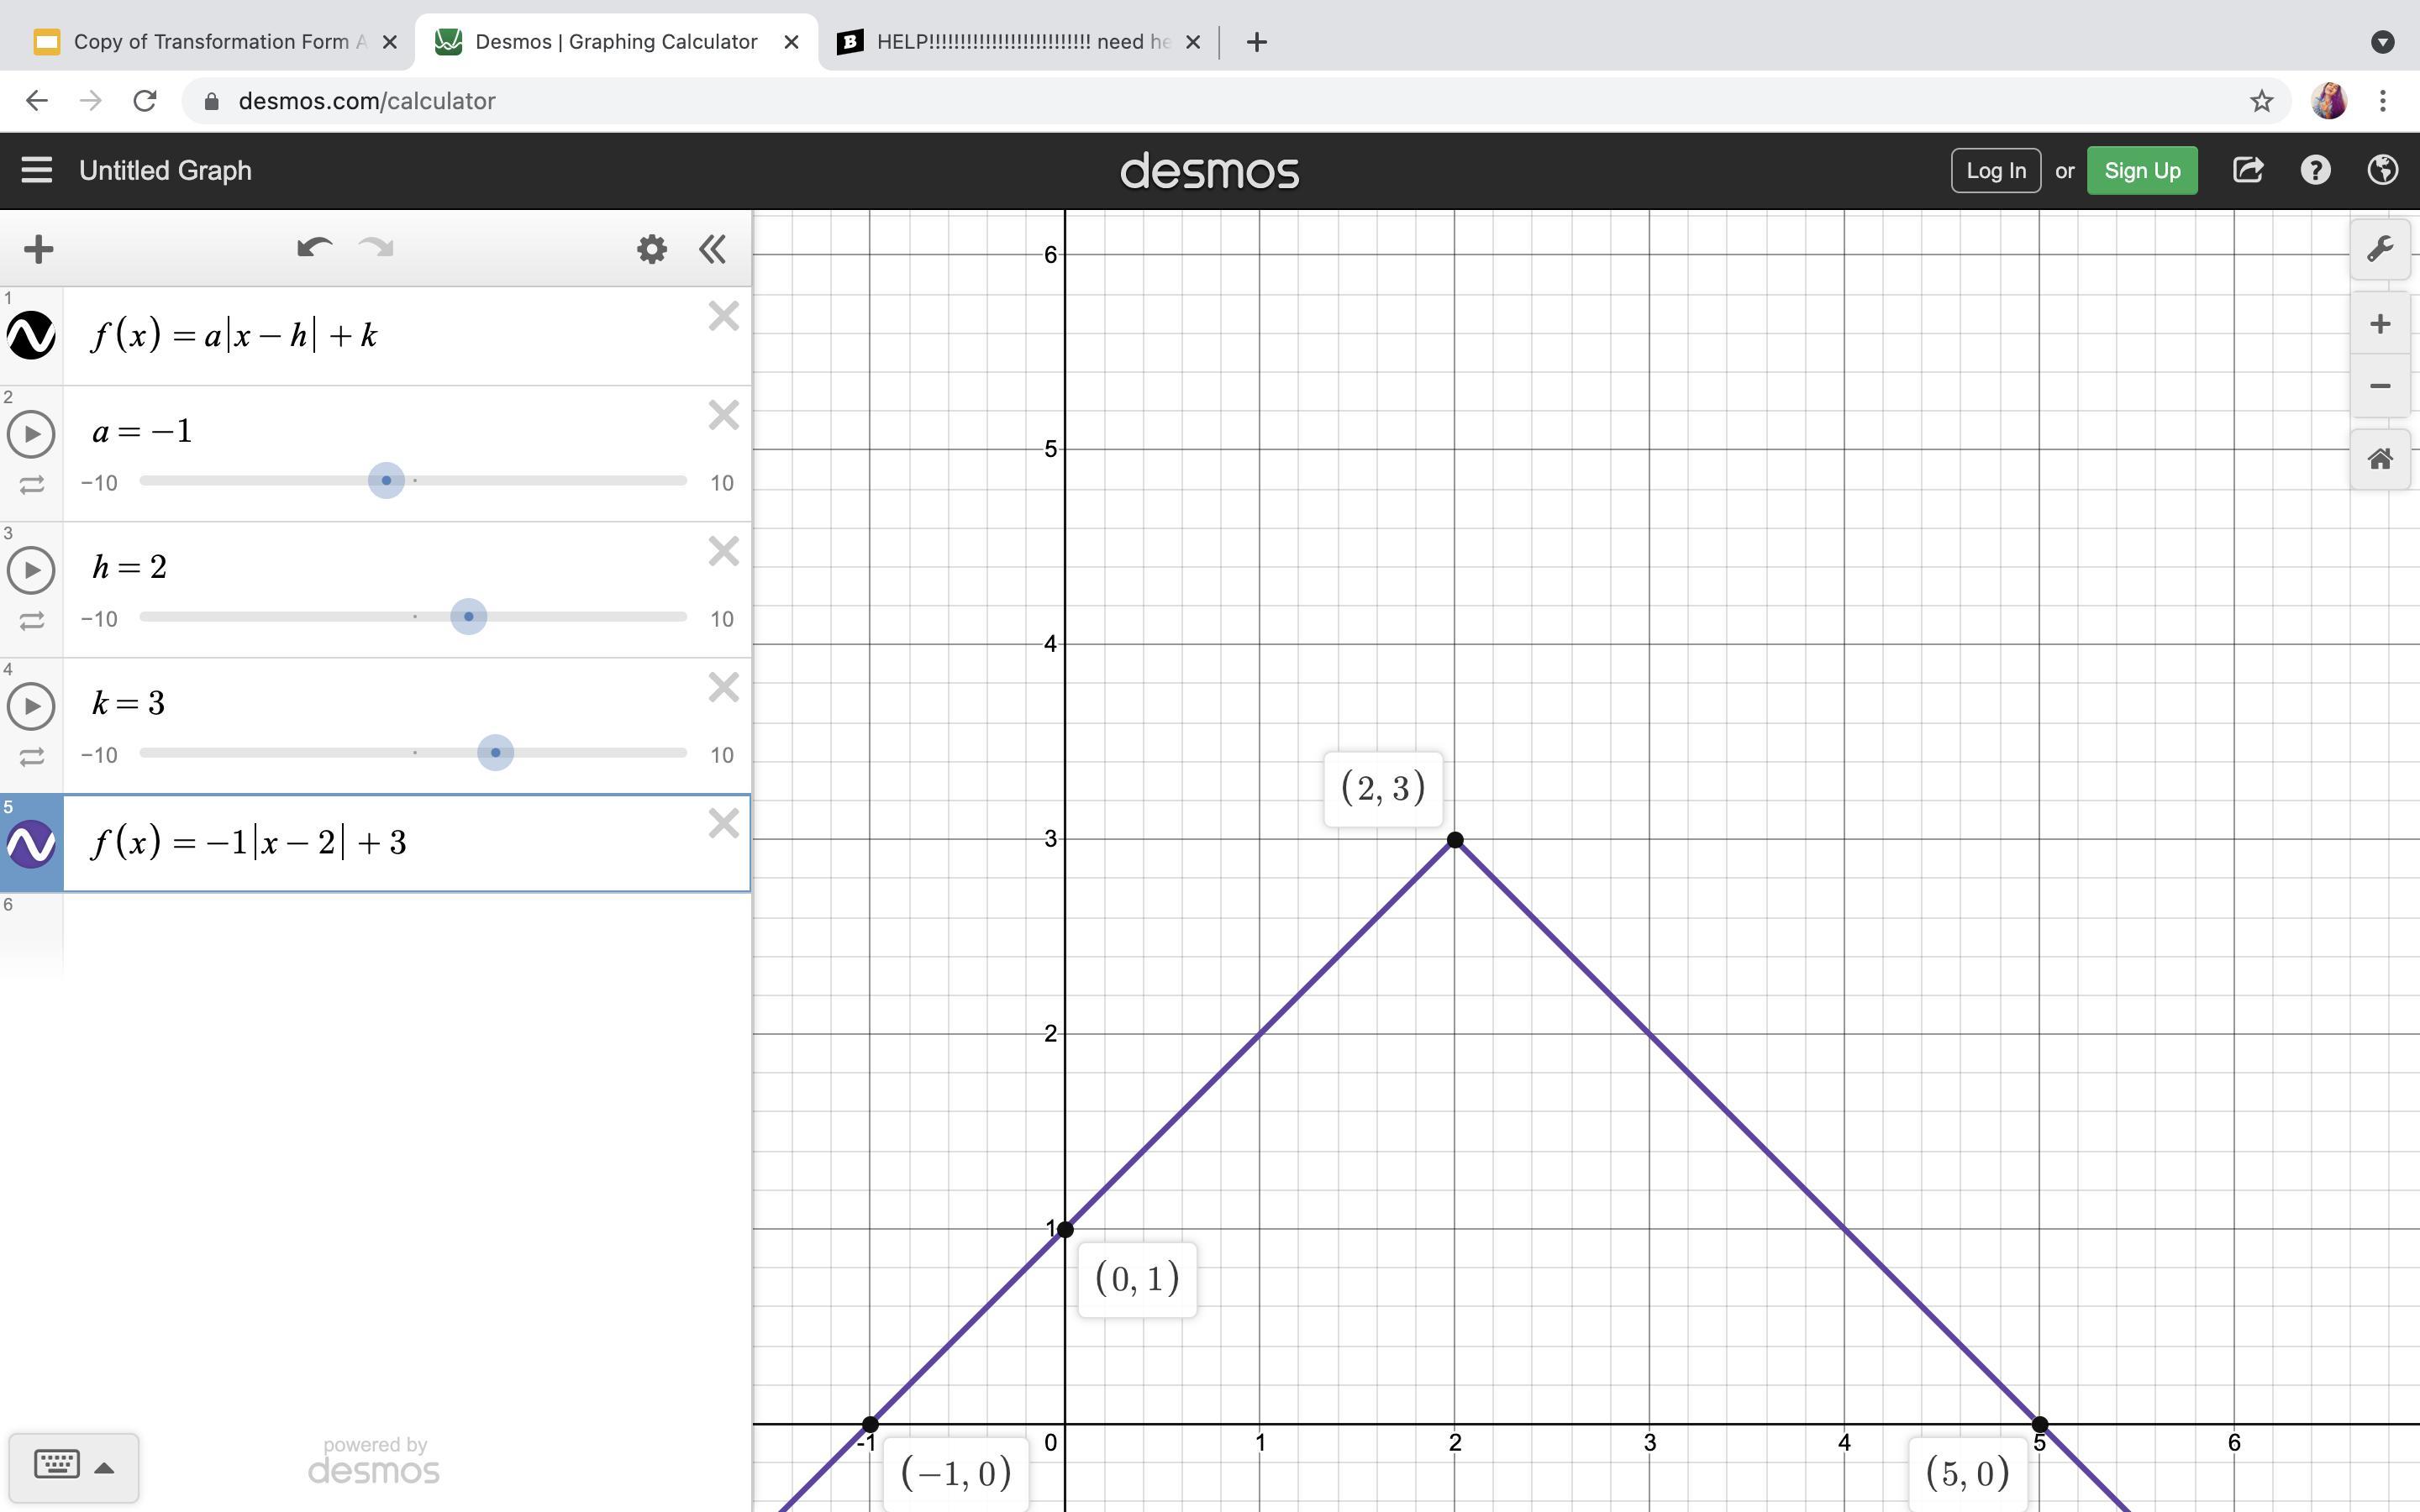The image size is (2420, 1512).
Task: Open the Graph Settings wrench menu
Action: [x=2380, y=249]
